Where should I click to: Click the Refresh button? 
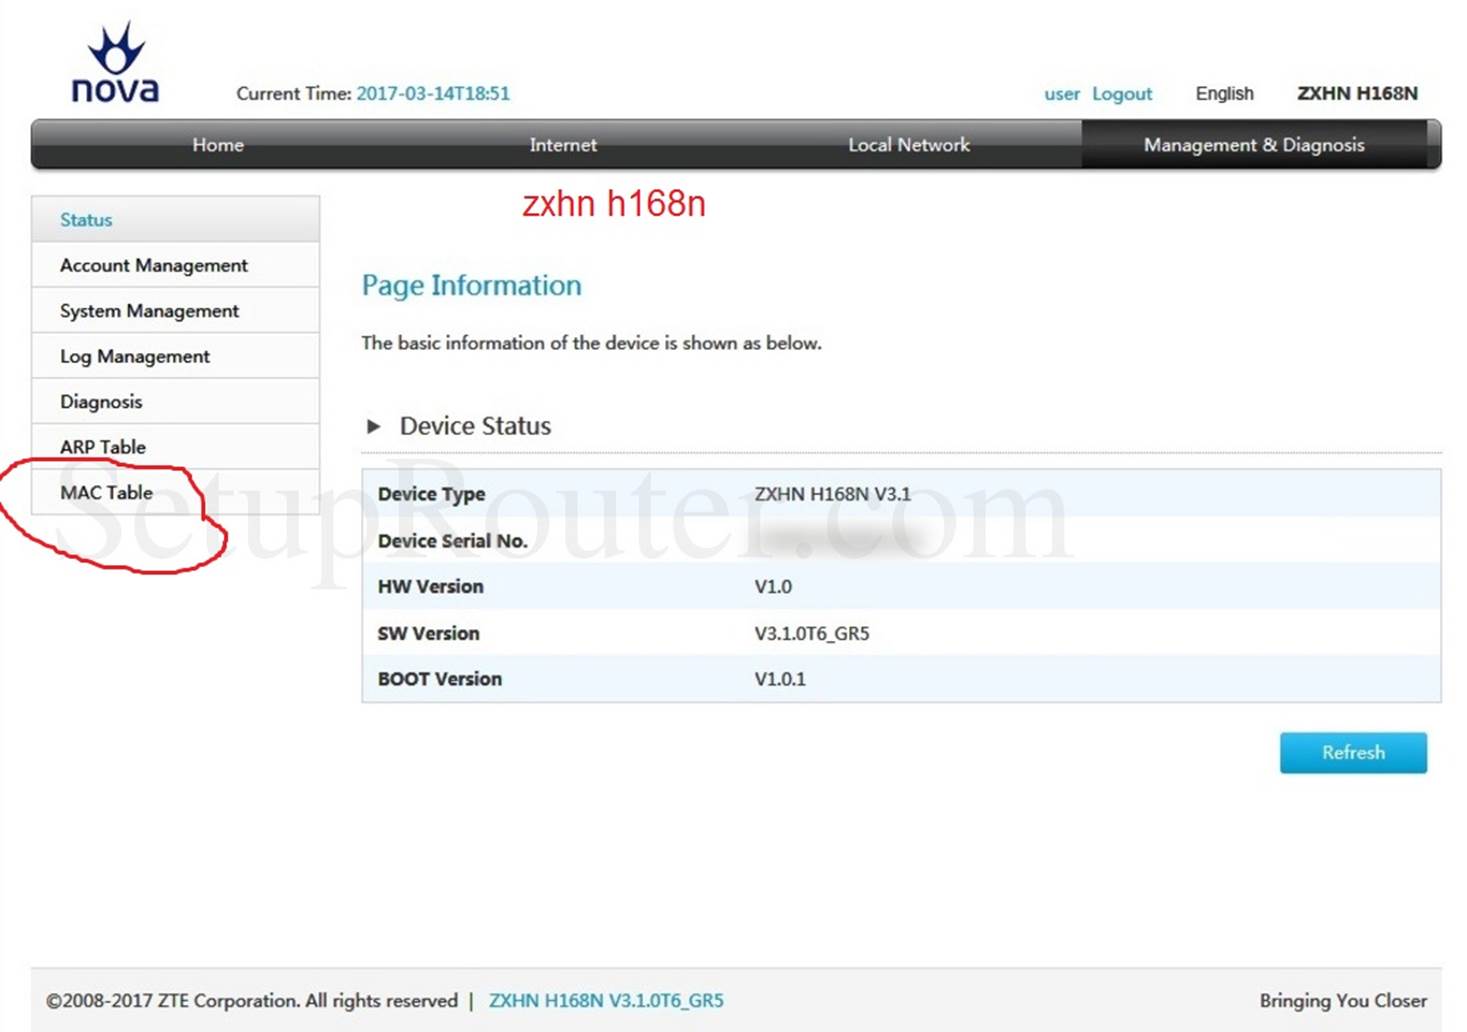[1353, 752]
